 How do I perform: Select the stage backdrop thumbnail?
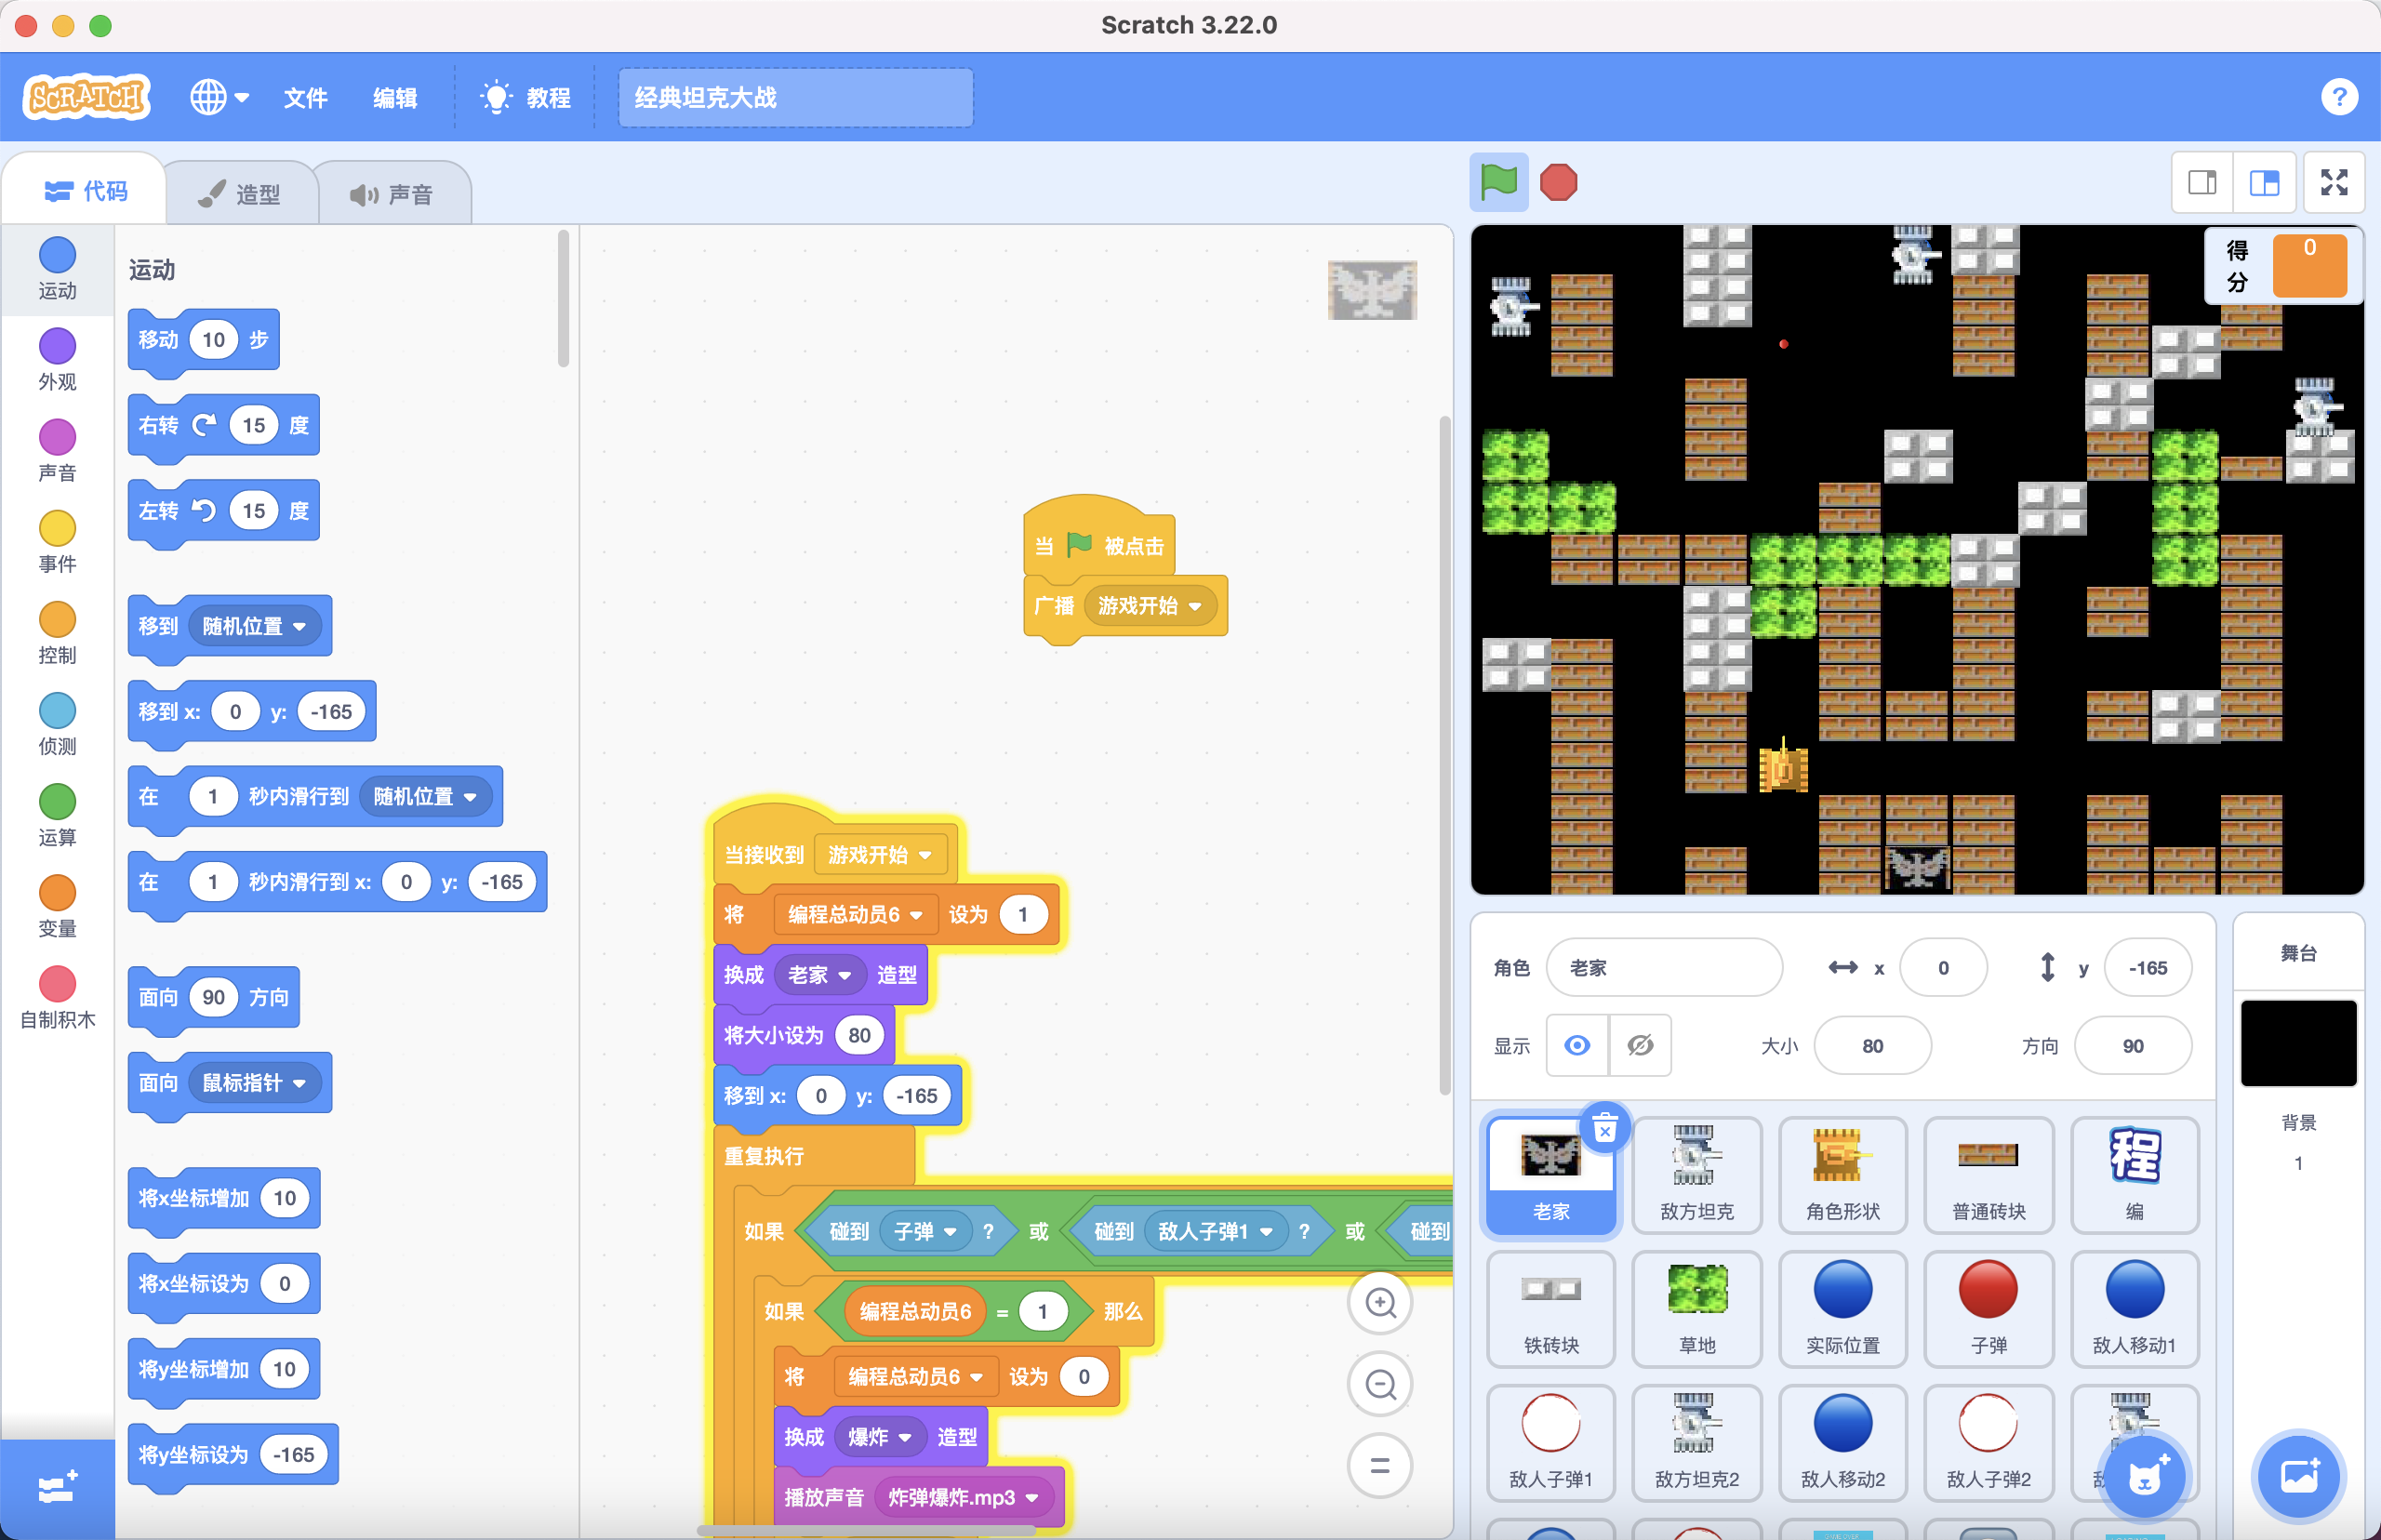coord(2298,1043)
